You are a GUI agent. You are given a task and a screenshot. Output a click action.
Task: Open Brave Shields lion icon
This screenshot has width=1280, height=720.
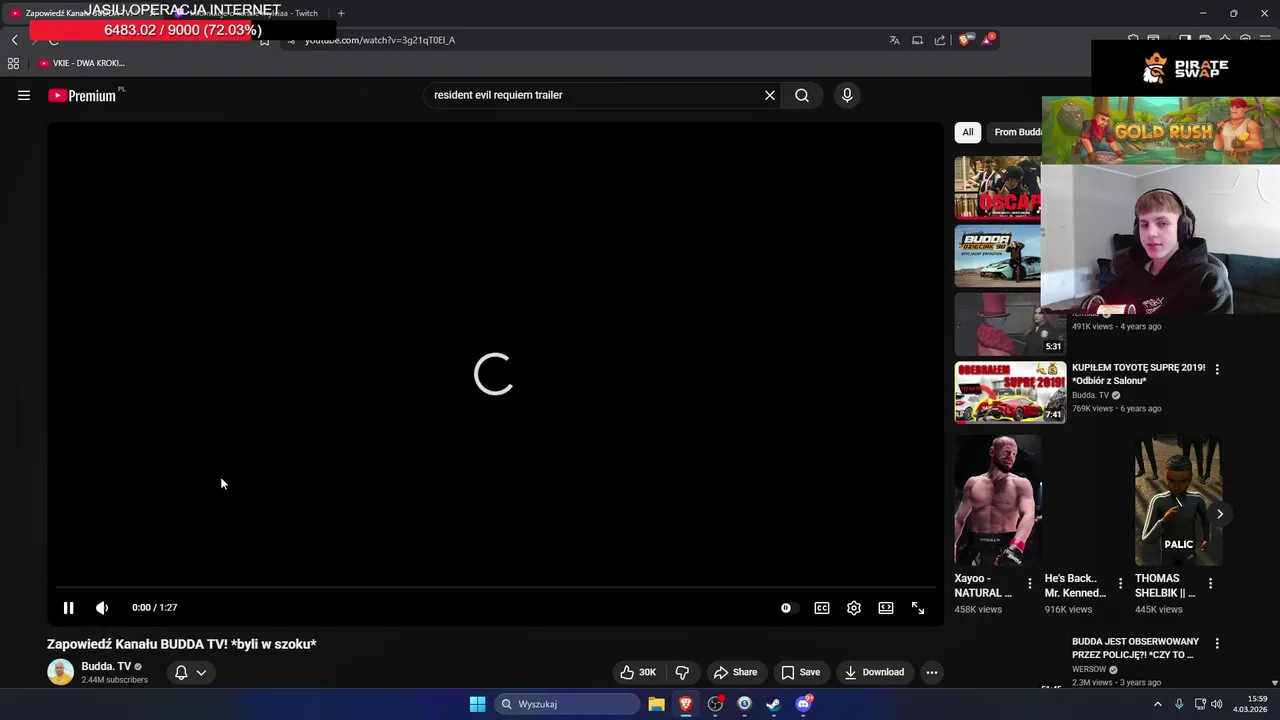click(x=965, y=40)
